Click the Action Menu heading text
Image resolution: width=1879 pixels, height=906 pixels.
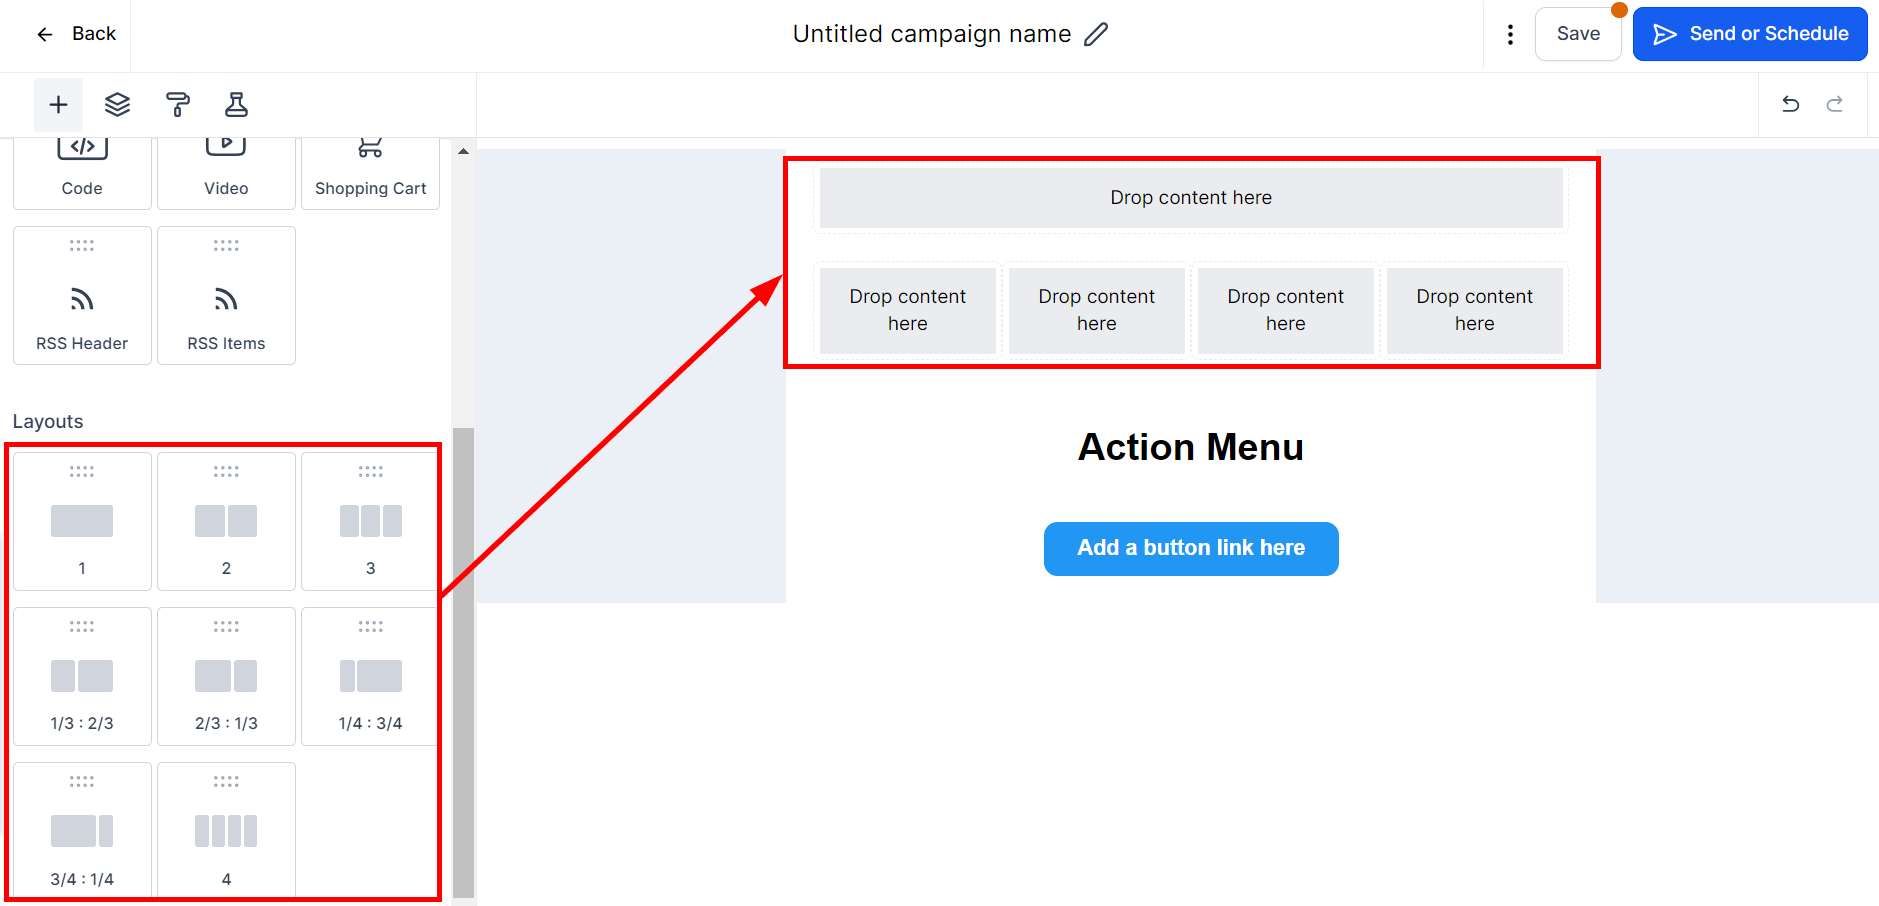tap(1190, 447)
